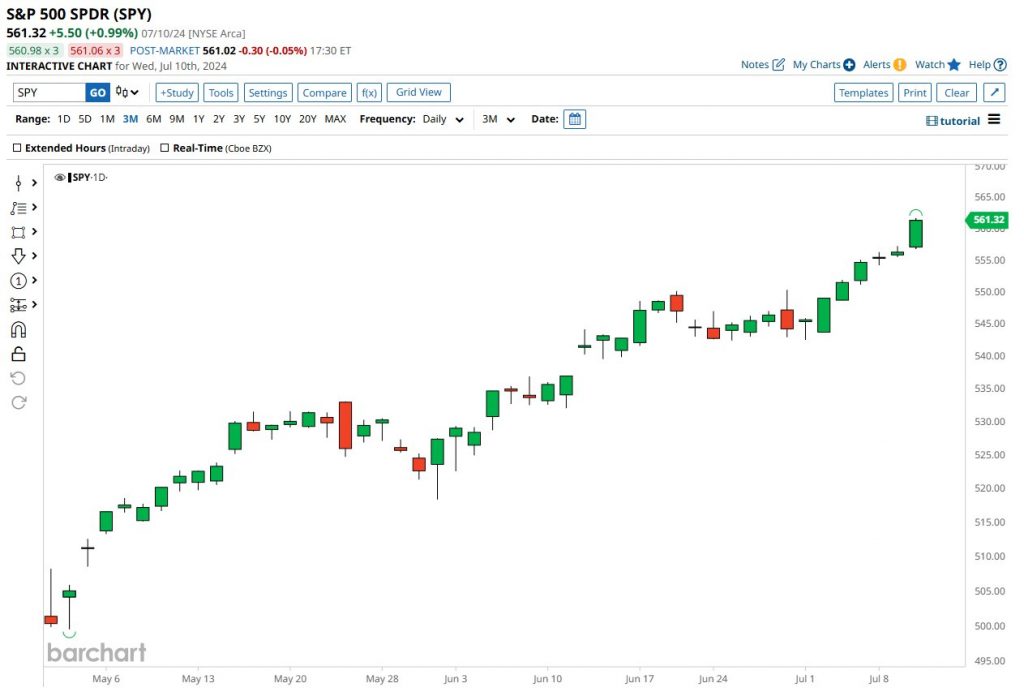Select the MAX range
The height and width of the screenshot is (696, 1024).
tap(336, 119)
